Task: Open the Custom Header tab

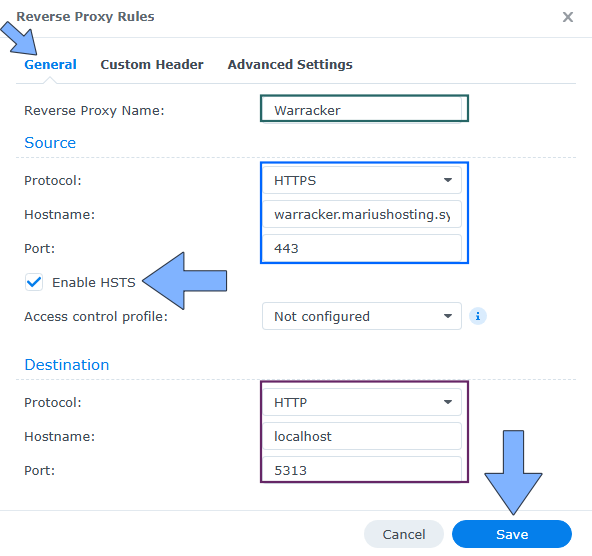Action: (x=152, y=65)
